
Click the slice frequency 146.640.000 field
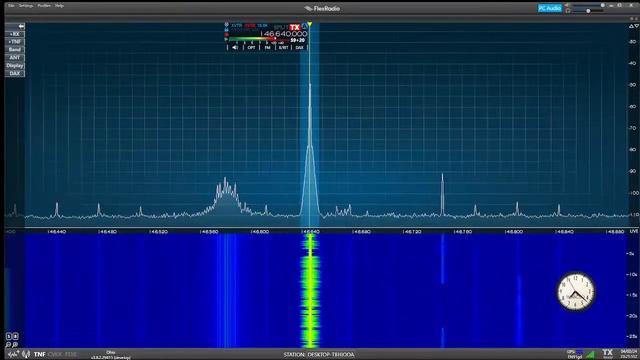(x=284, y=33)
